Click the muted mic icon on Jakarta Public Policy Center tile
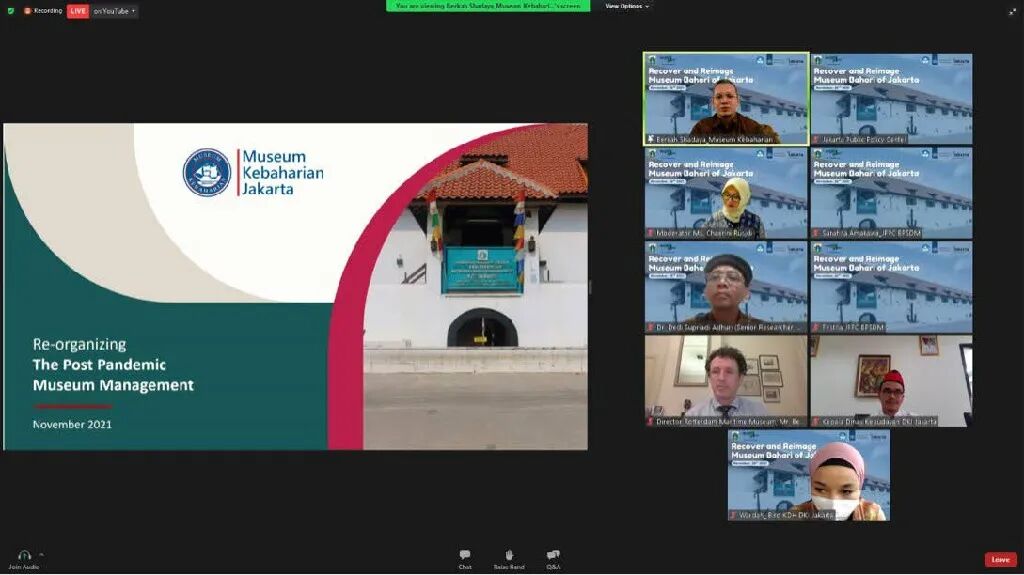This screenshot has width=1024, height=575. (x=816, y=139)
